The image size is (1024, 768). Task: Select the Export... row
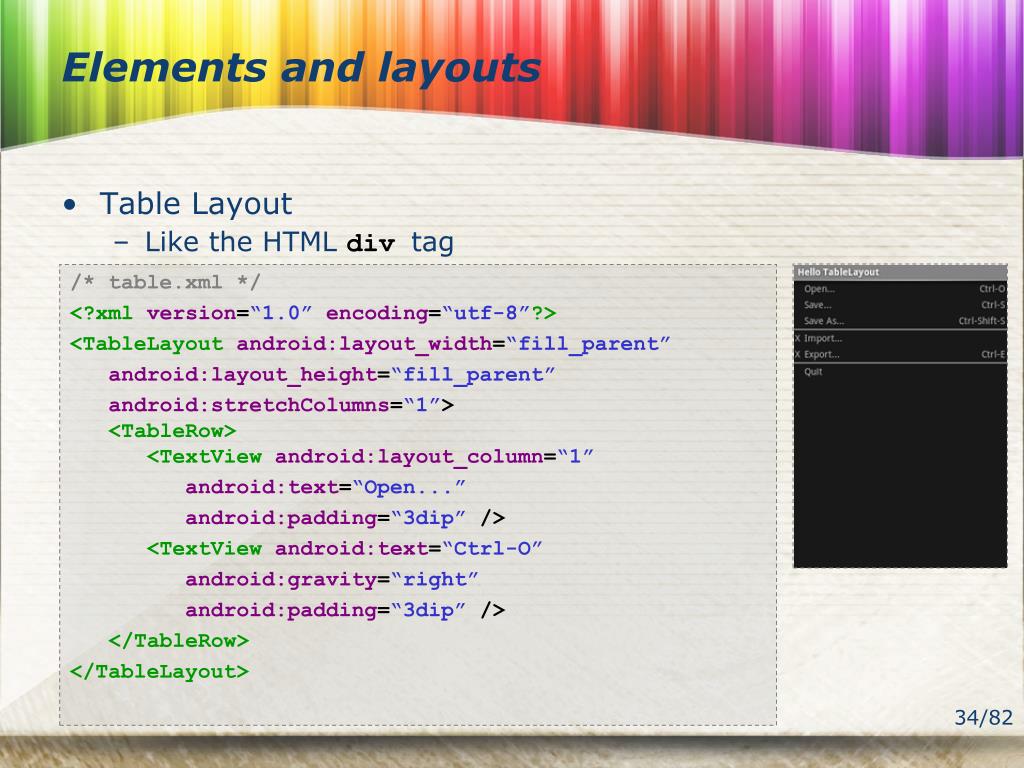click(900, 355)
